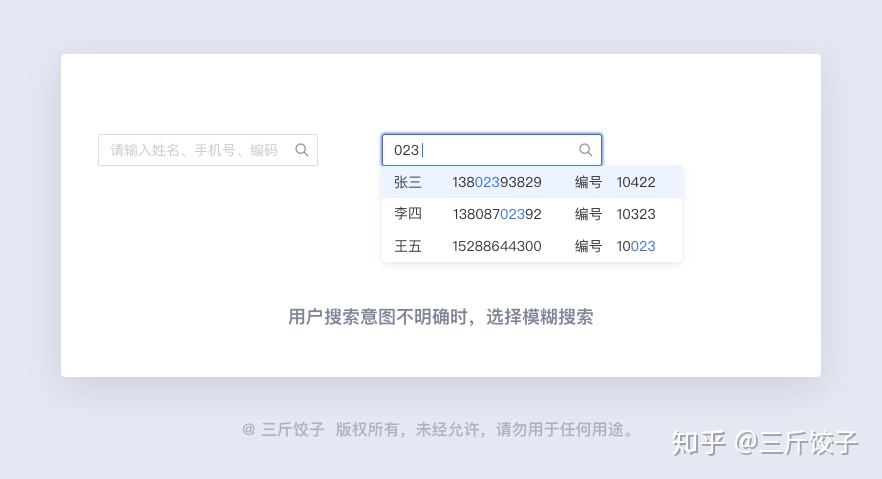The height and width of the screenshot is (479, 882).
Task: Click ID number 10323
Action: (636, 214)
